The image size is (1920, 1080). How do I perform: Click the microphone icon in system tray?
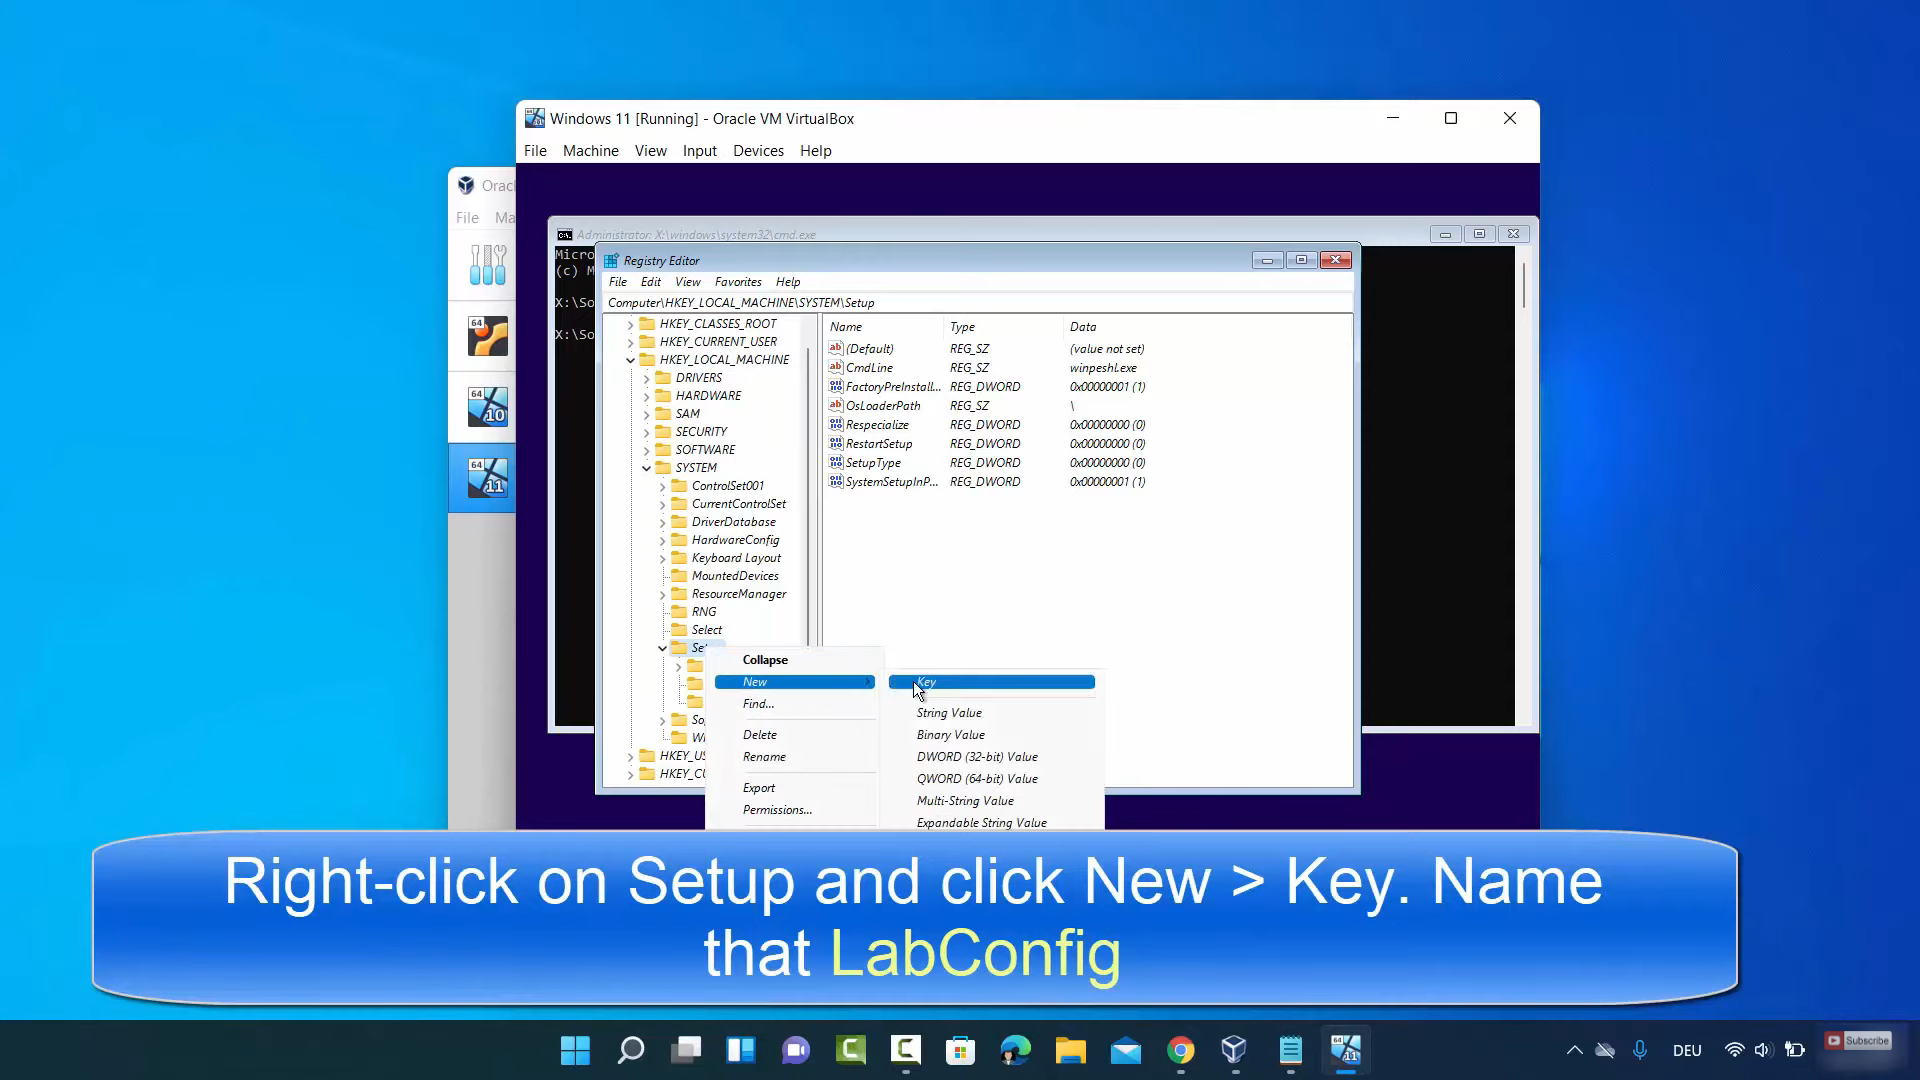coord(1640,1050)
